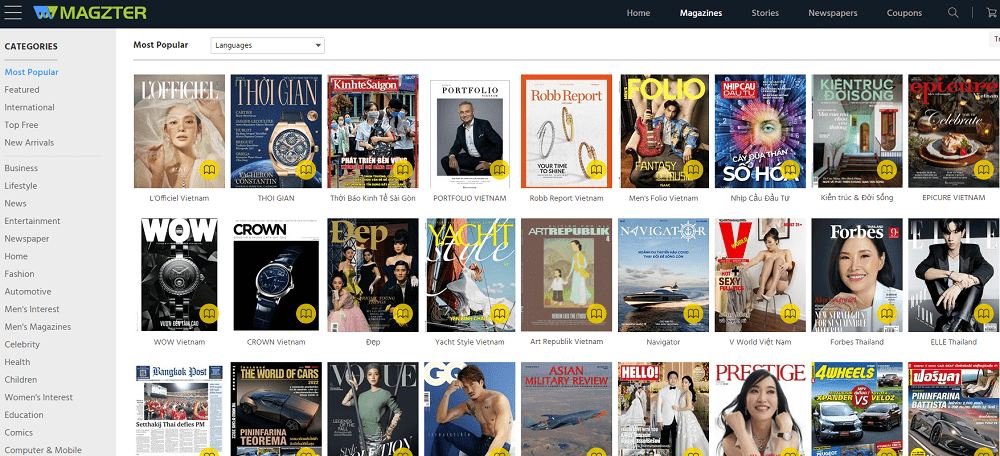Select Men's Magazines category
This screenshot has height=456, width=1000.
(x=38, y=327)
